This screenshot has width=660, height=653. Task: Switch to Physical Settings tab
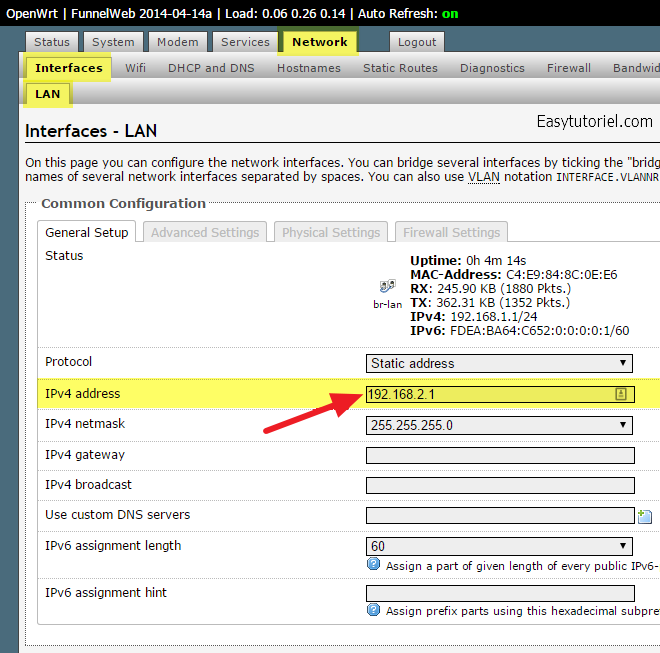pos(331,232)
